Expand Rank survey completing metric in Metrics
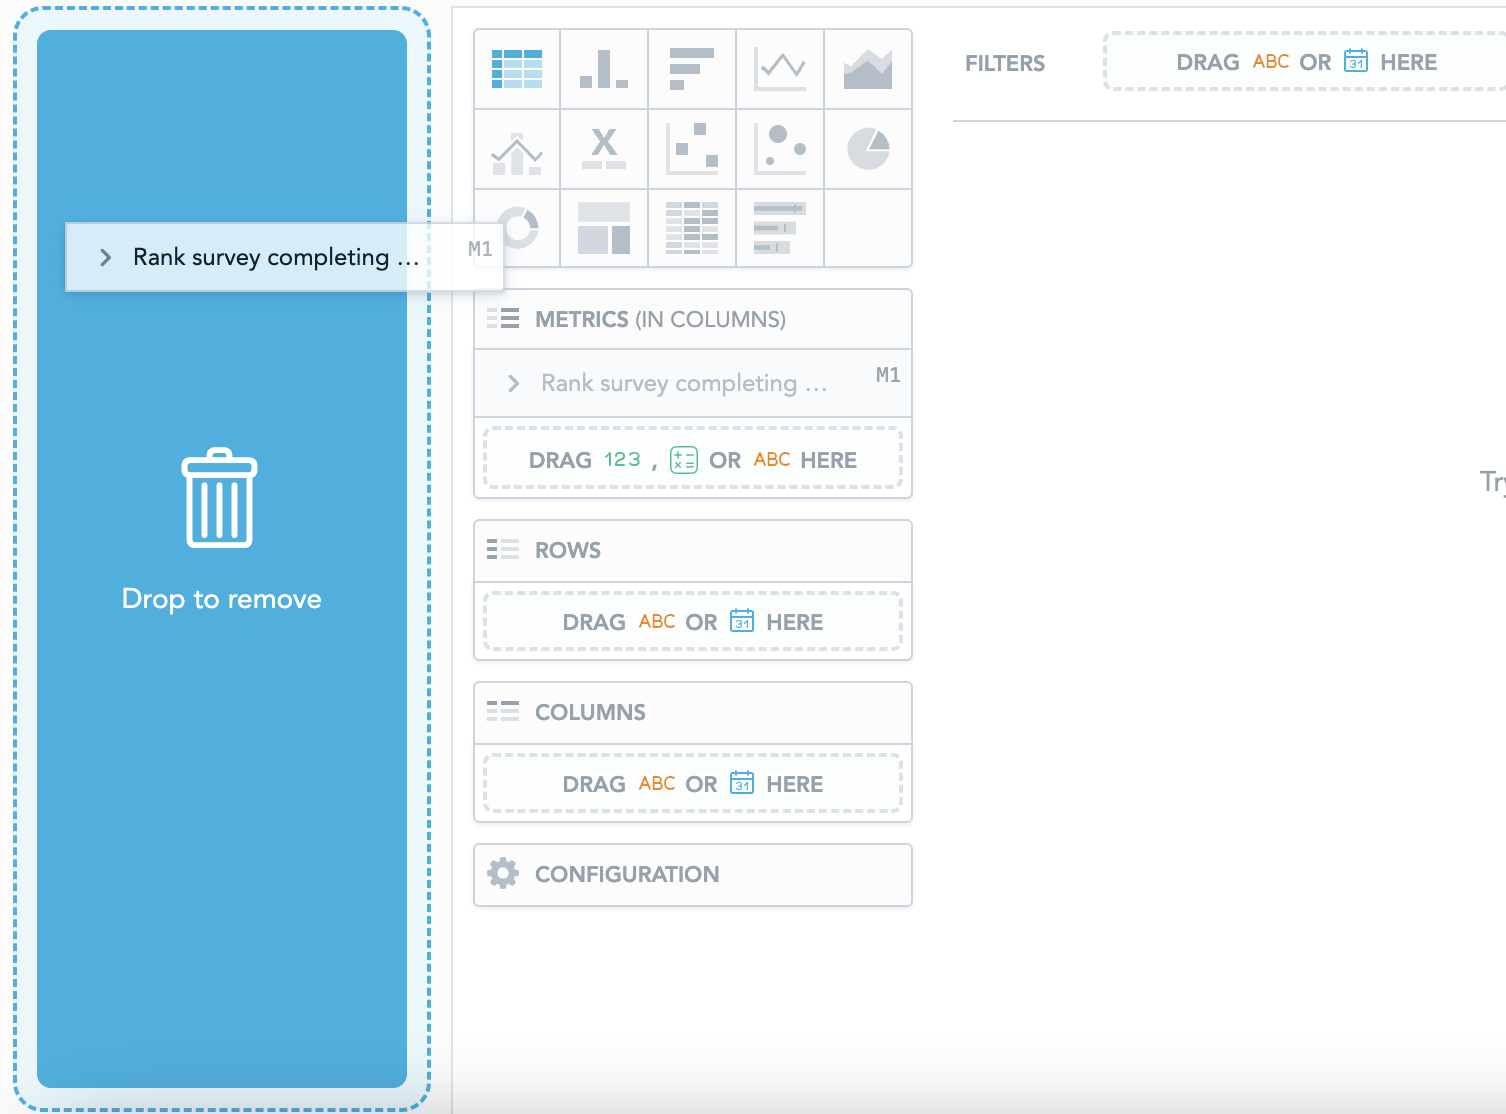 click(514, 383)
